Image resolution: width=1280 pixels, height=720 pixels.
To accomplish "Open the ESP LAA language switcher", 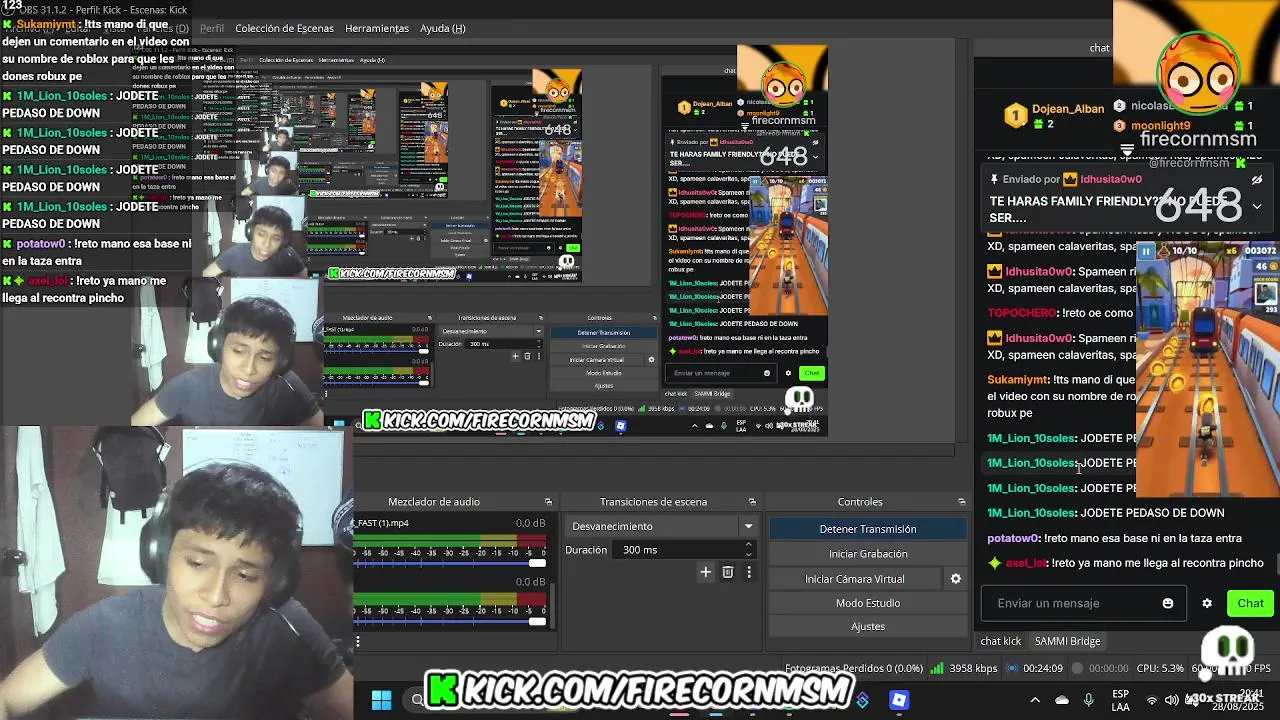I will point(1121,700).
